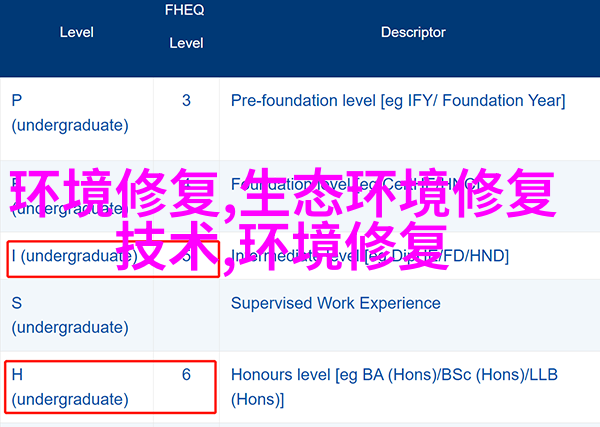Select the H (undergraduate) red-boxed cell
The image size is (600, 427).
pos(110,387)
